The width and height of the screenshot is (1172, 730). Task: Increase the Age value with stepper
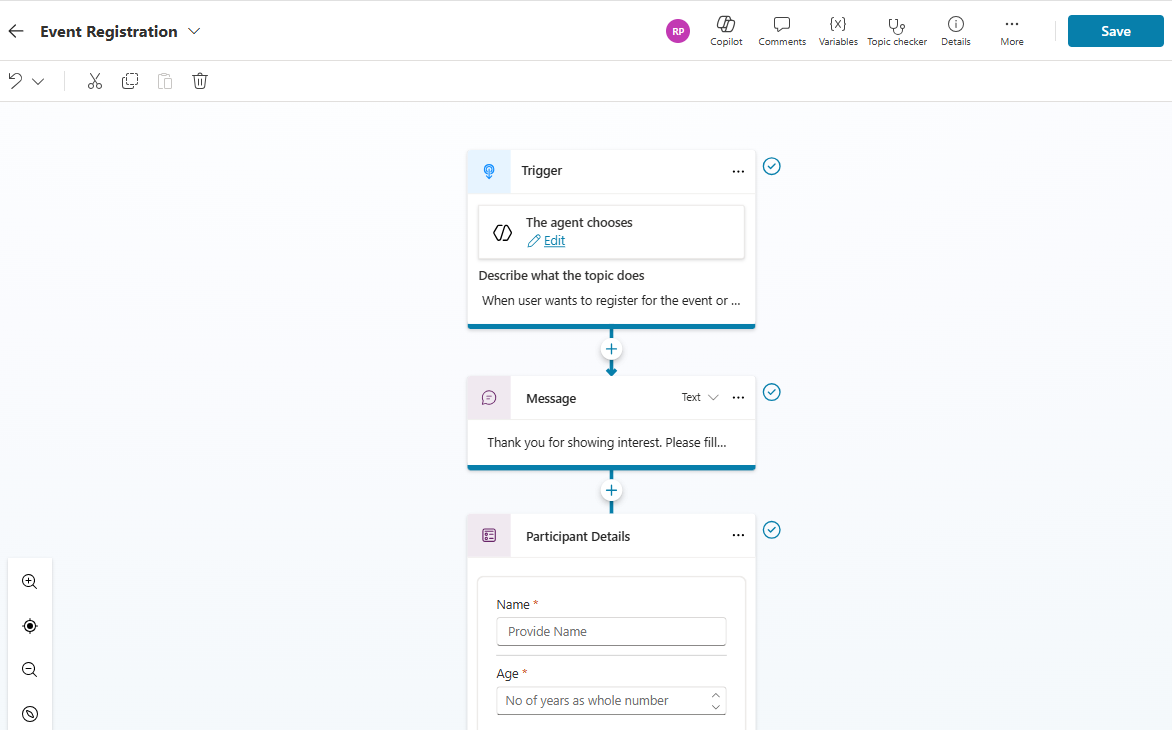716,694
